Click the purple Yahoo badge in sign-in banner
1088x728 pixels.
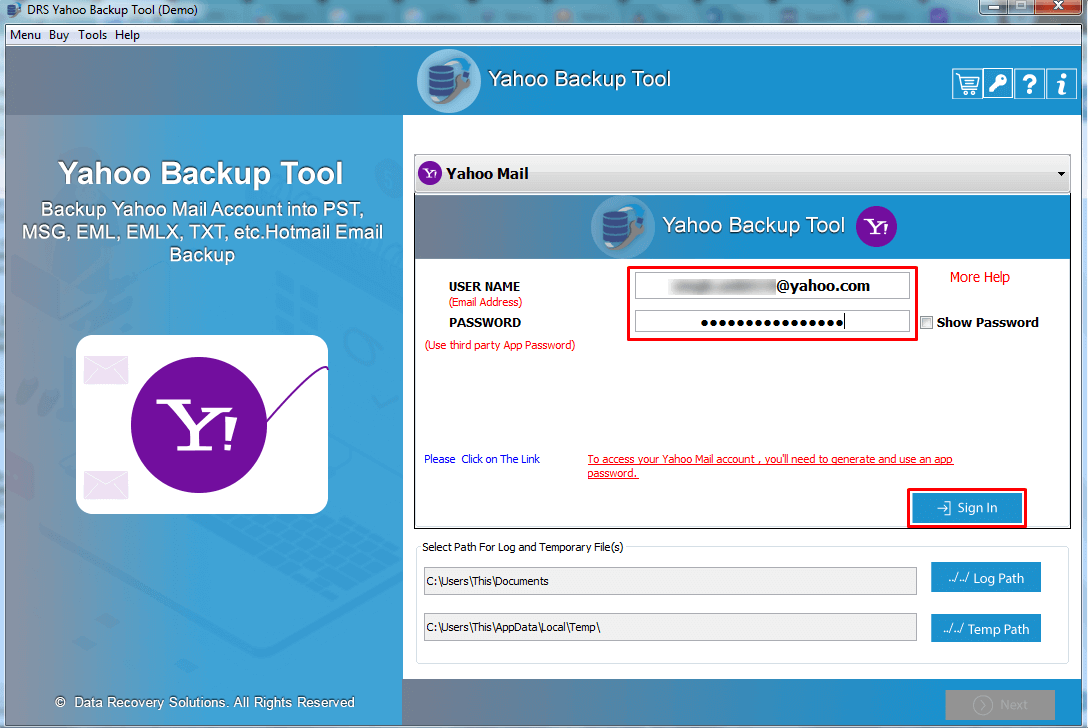pos(876,226)
